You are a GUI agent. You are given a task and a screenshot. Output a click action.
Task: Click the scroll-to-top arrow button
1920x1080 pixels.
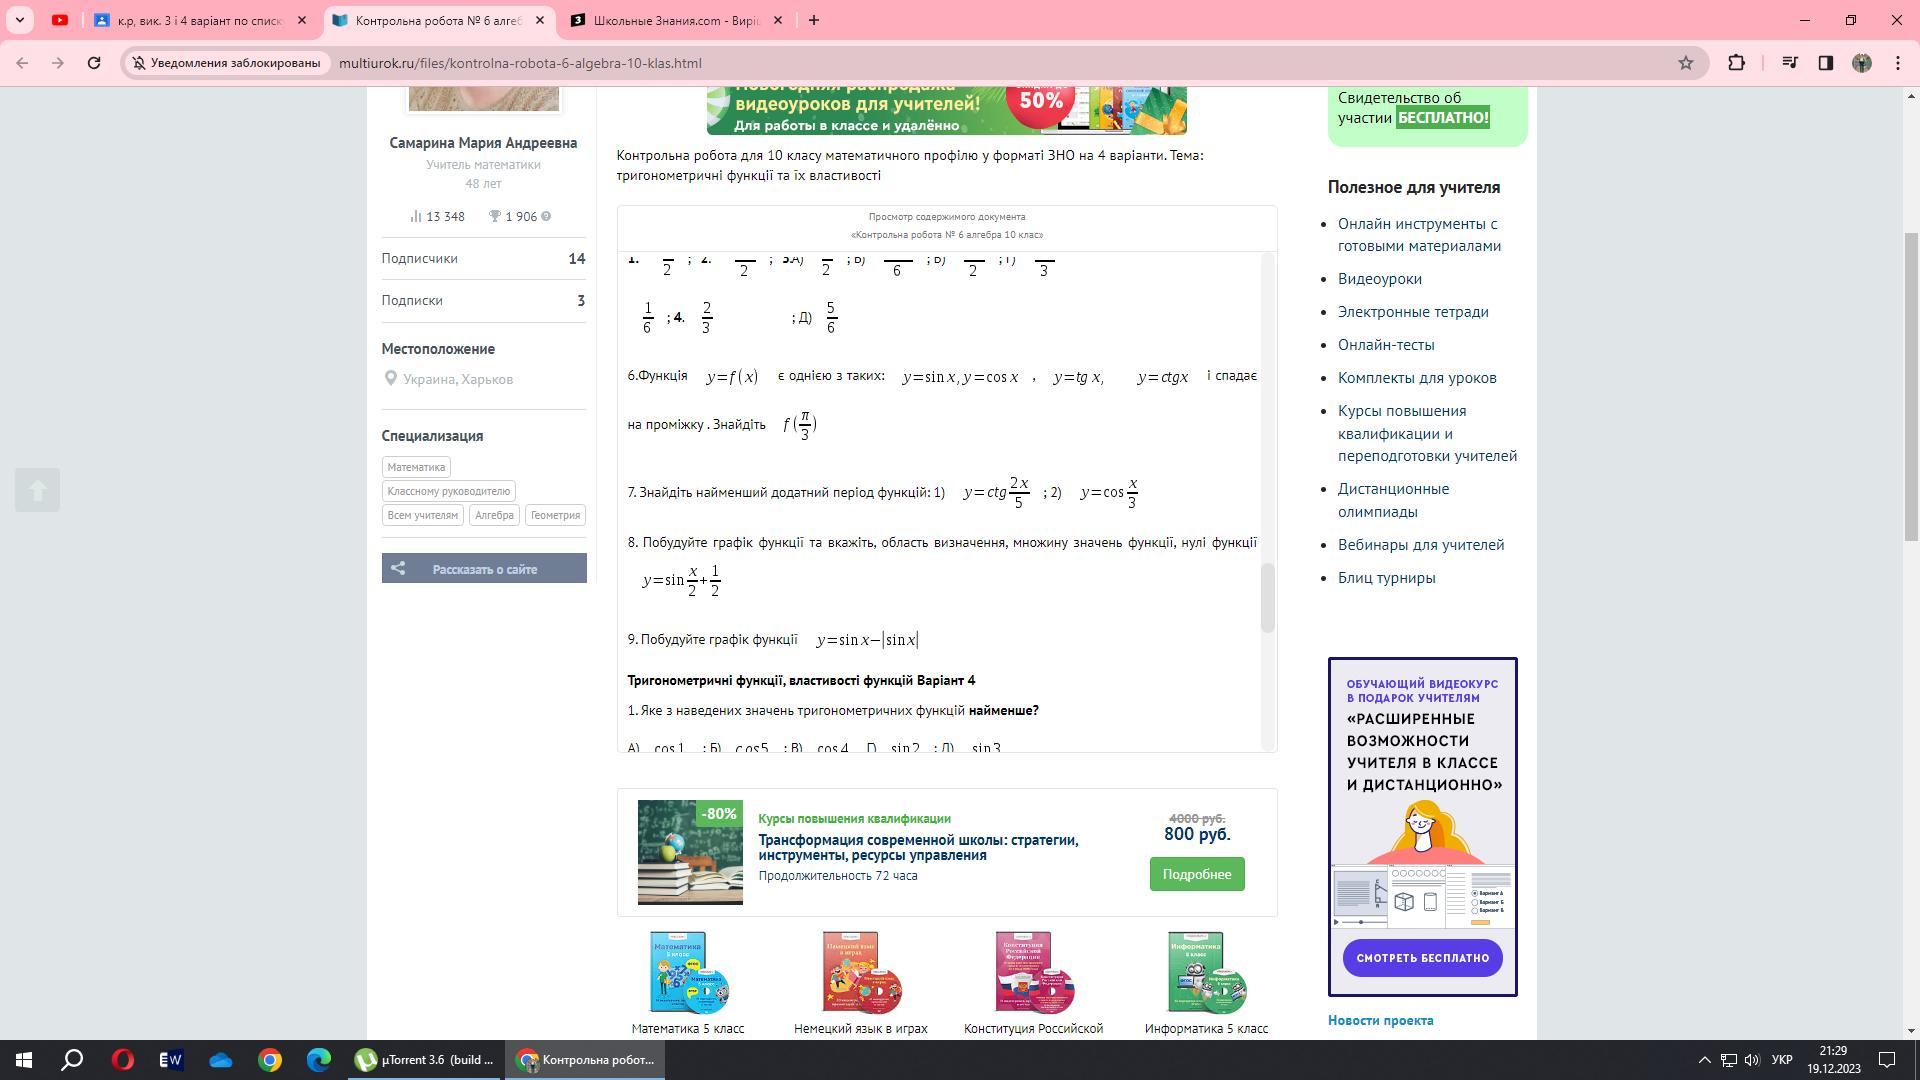pyautogui.click(x=38, y=490)
